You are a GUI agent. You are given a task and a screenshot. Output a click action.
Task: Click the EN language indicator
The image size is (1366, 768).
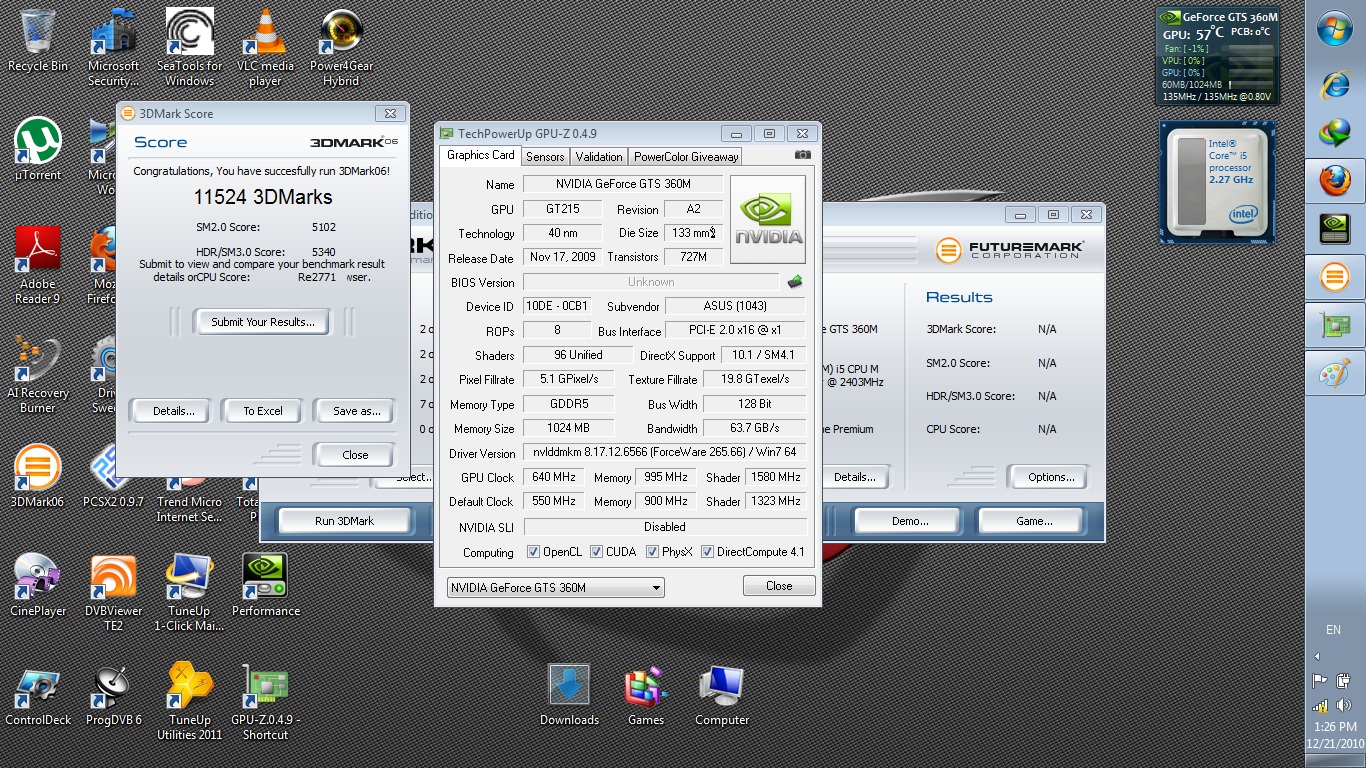click(x=1333, y=630)
